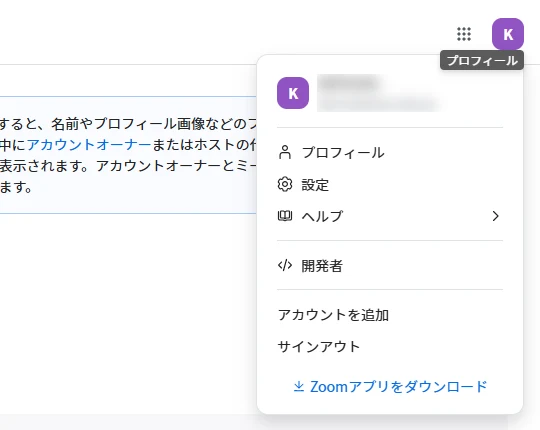Viewport: 540px width, 430px height.
Task: Click the download arrow icon next to Zoomアプリ
Action: pyautogui.click(x=299, y=387)
